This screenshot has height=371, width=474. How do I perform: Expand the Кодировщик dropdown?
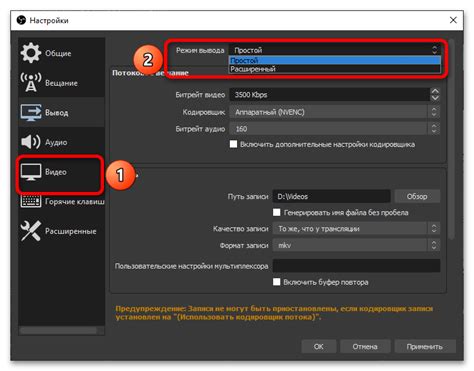click(335, 112)
